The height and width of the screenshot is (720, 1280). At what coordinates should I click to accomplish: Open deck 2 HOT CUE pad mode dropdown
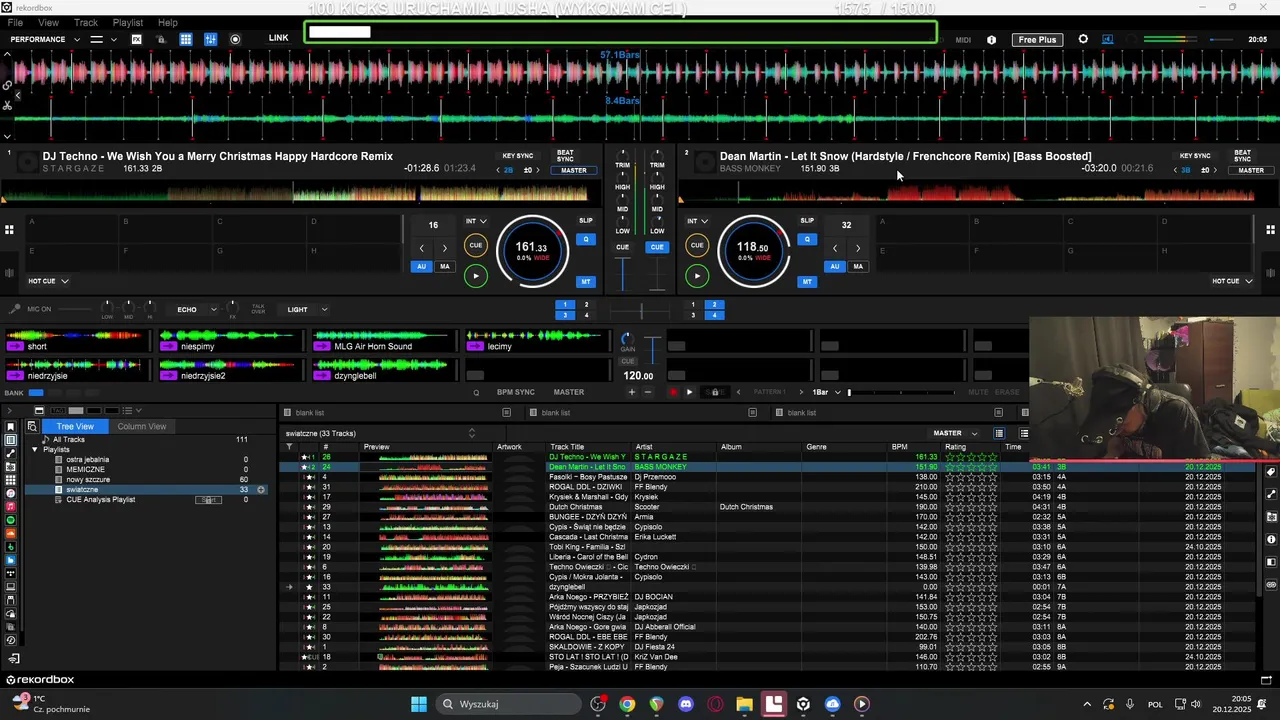click(x=1232, y=281)
